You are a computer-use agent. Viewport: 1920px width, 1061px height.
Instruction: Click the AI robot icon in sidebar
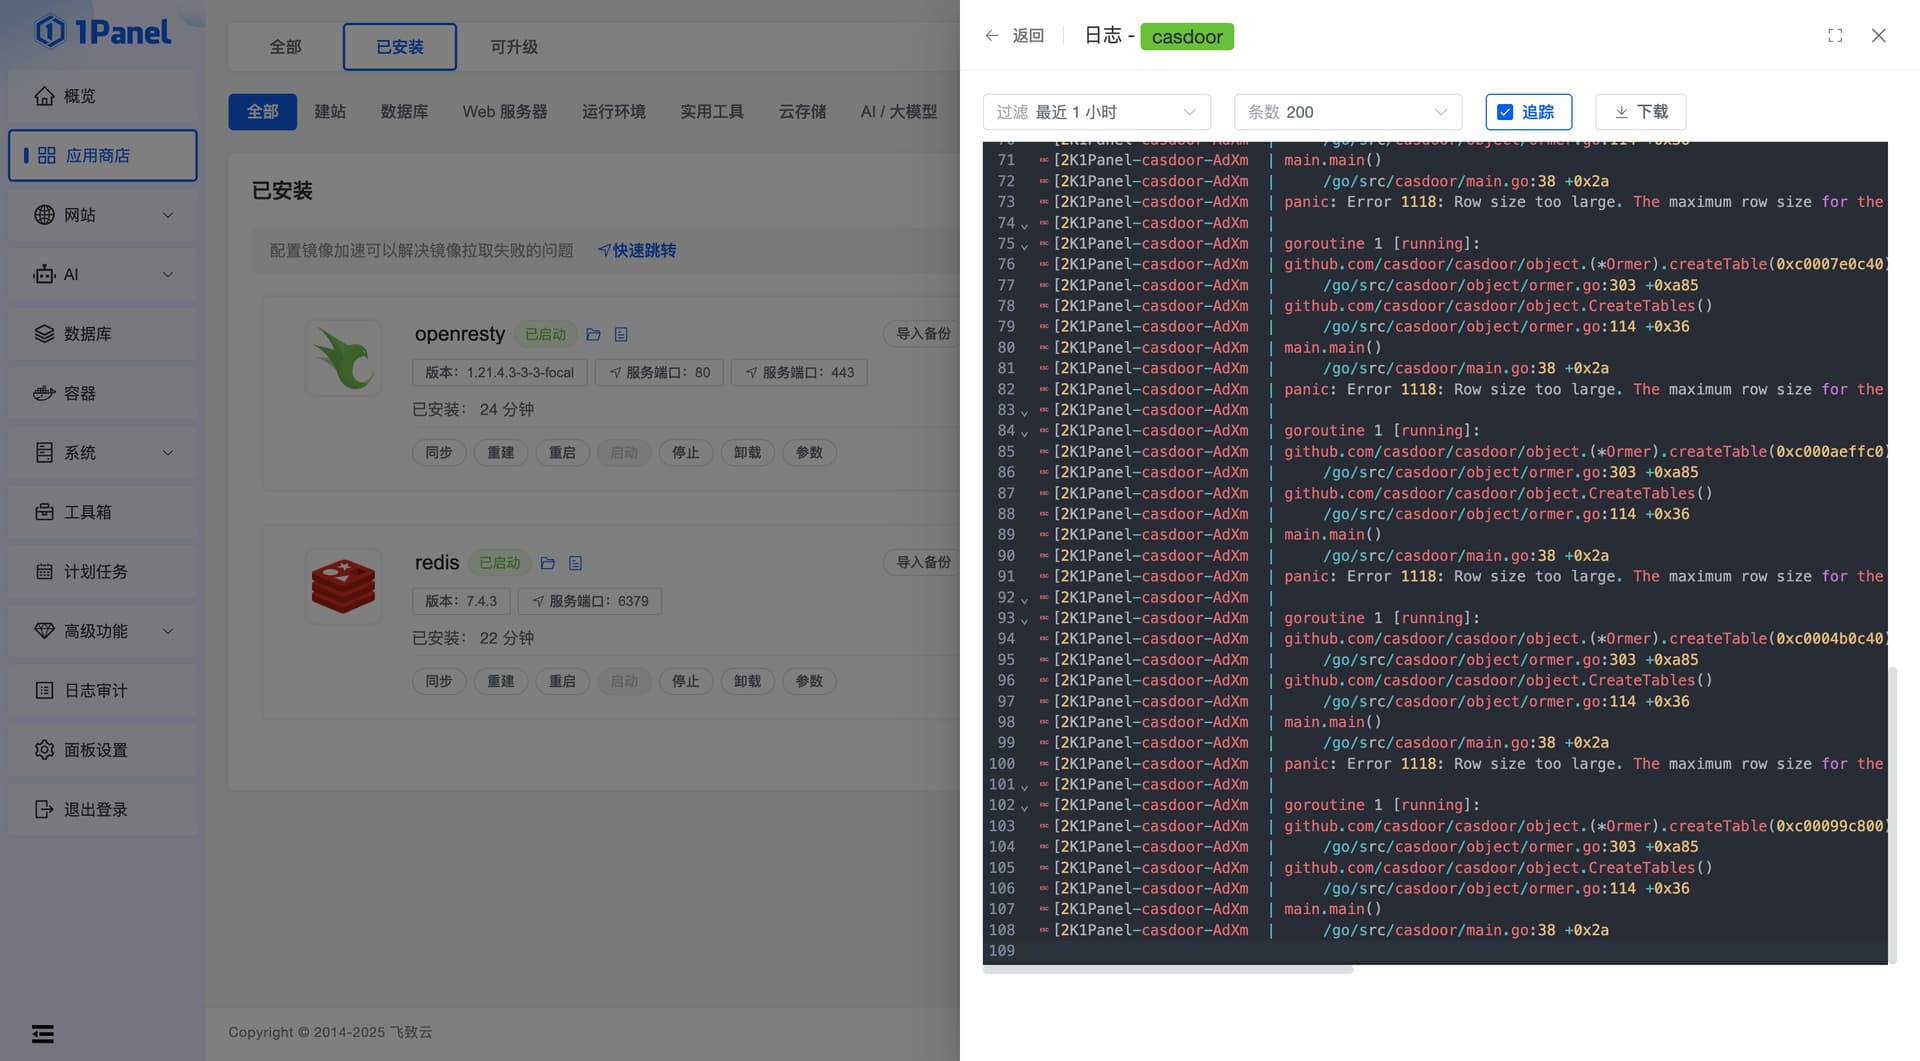click(x=44, y=274)
